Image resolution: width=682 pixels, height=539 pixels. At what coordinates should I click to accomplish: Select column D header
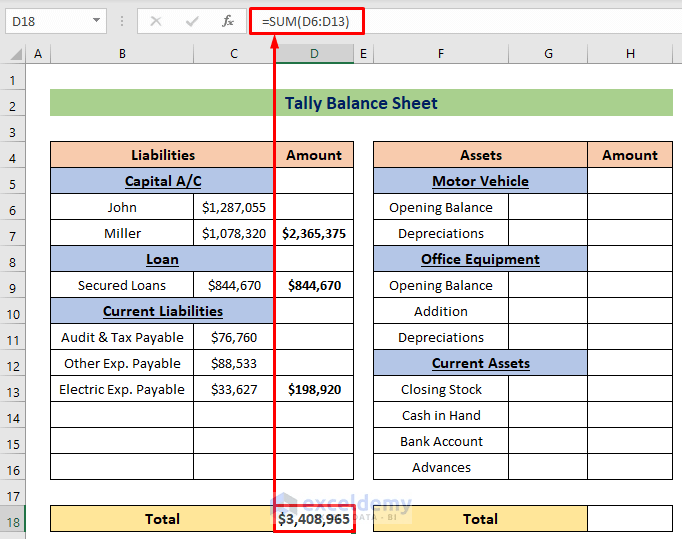[x=314, y=54]
